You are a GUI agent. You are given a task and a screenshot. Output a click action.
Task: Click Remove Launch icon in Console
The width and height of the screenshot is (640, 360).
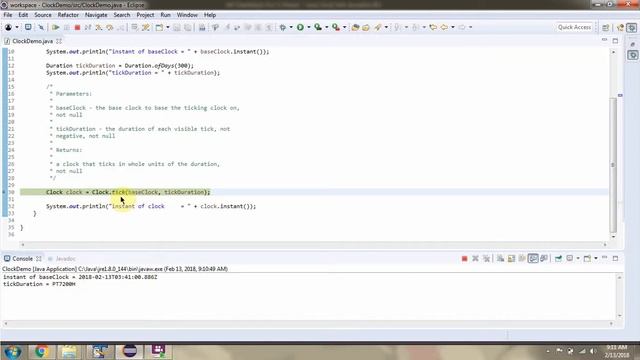pos(476,258)
